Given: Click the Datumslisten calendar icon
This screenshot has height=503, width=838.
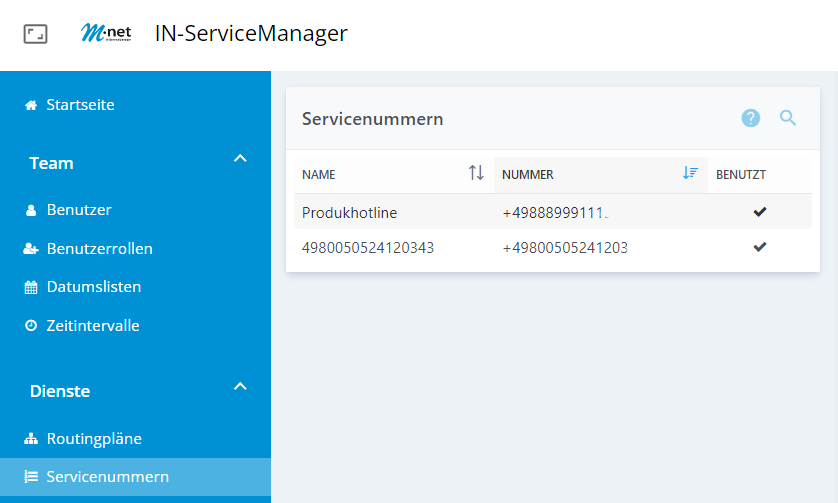Looking at the screenshot, I should point(31,287).
